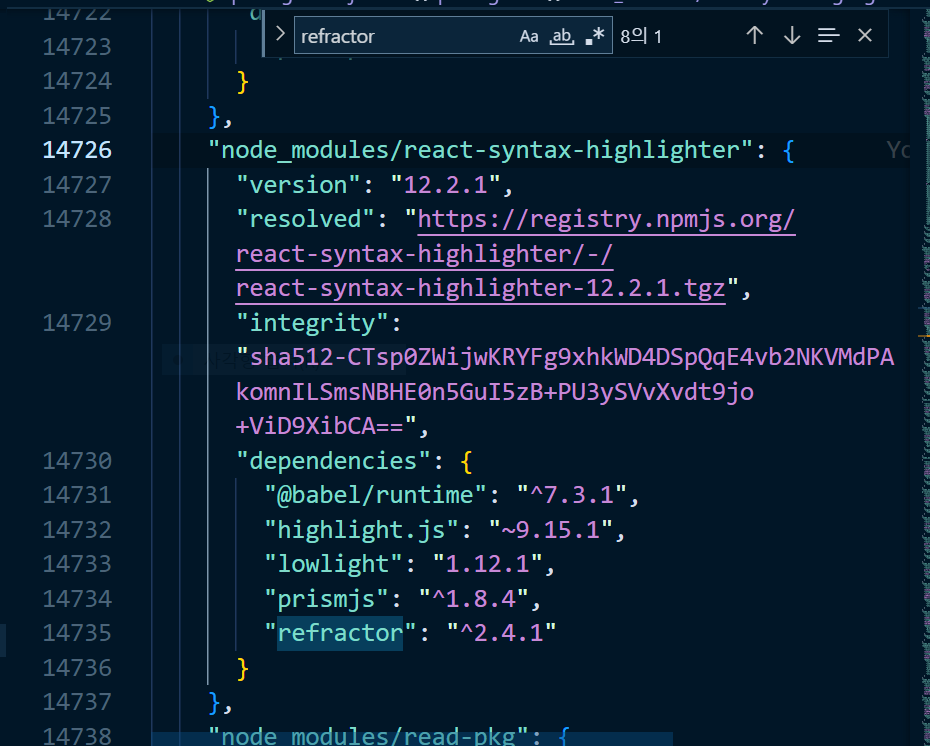Viewport: 930px width, 746px height.
Task: Click the "@babel/runtime" dependency
Action: pyautogui.click(x=375, y=495)
